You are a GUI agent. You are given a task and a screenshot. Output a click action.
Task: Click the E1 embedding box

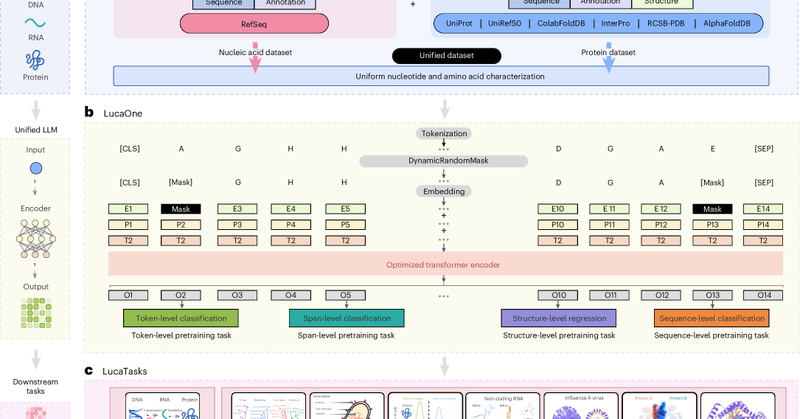click(128, 209)
